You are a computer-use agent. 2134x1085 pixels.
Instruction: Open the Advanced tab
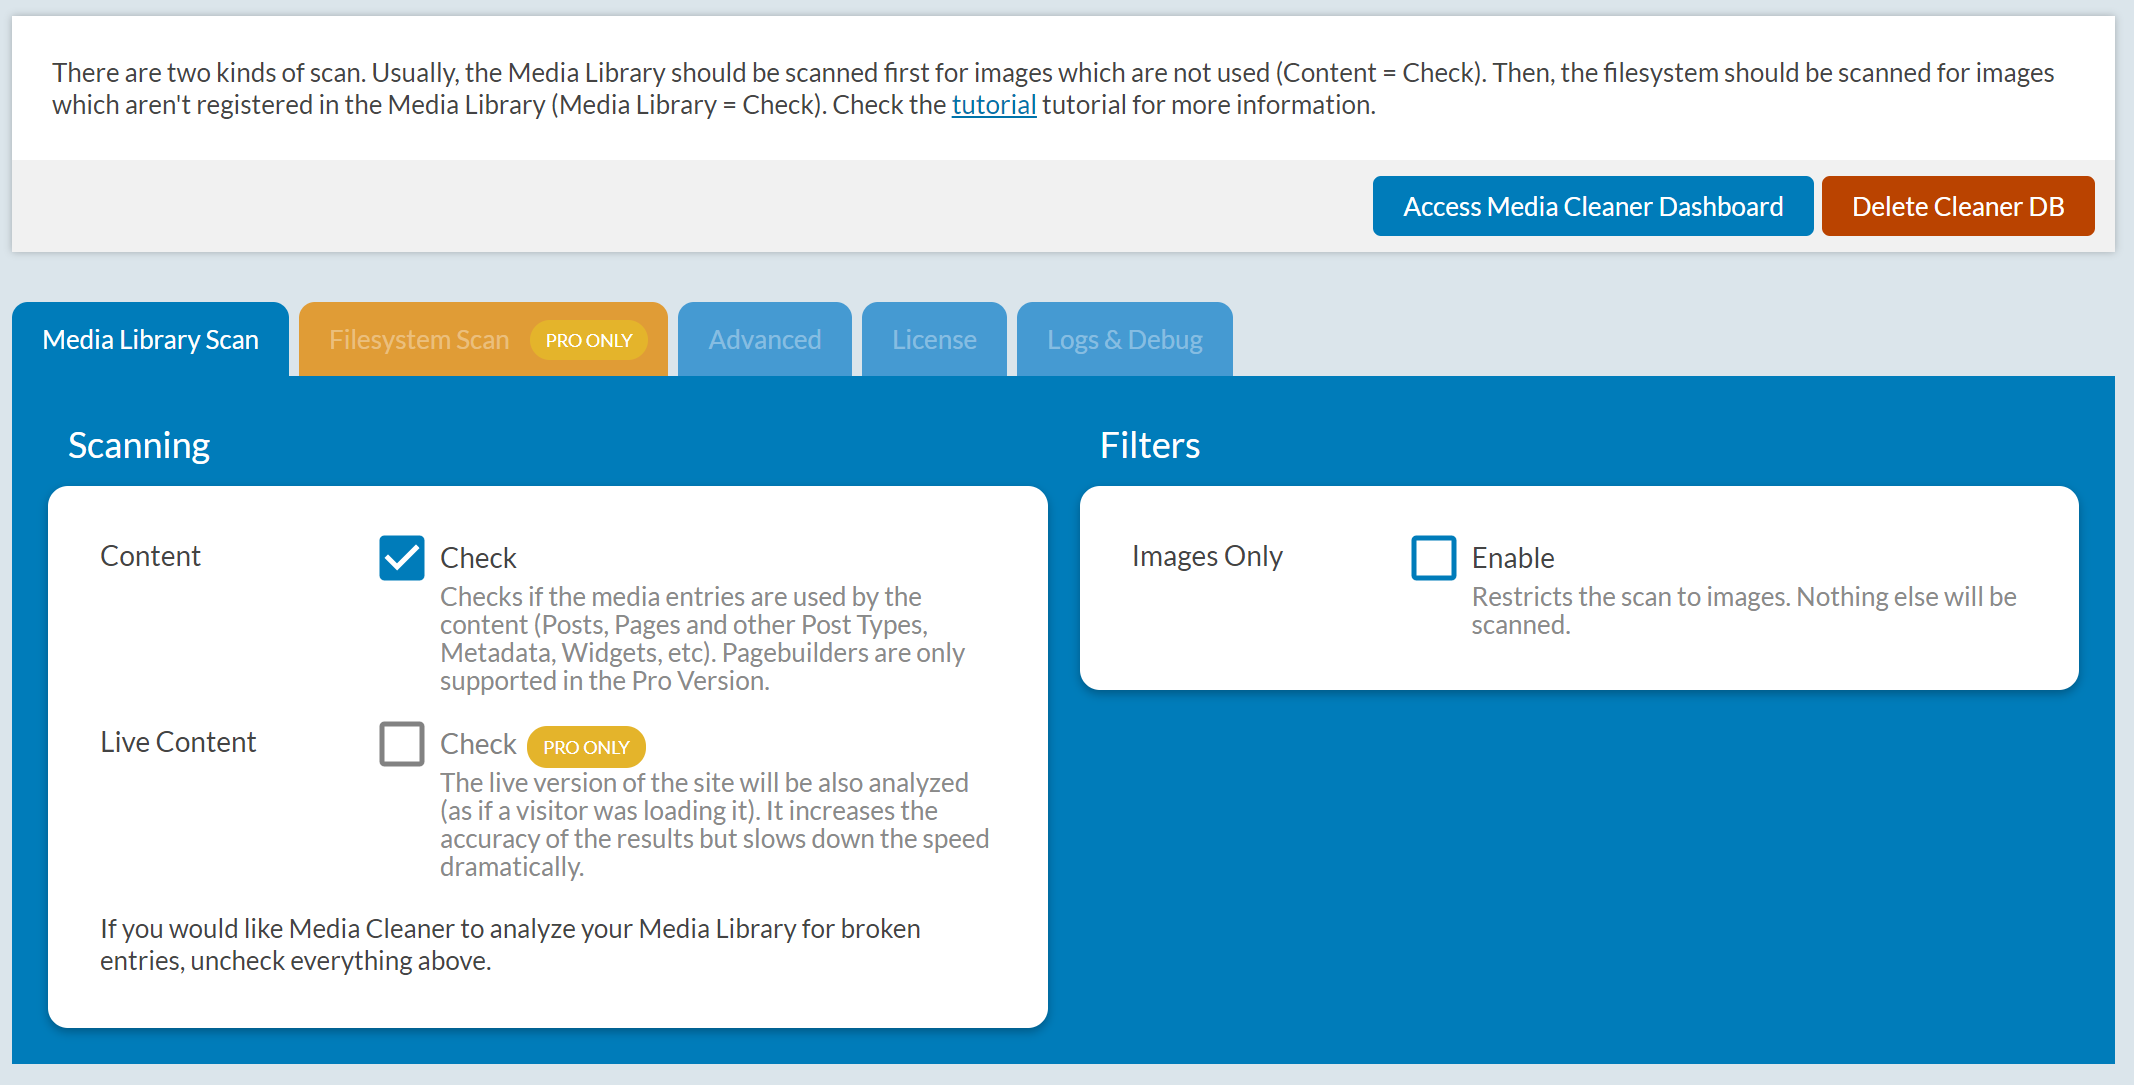coord(765,340)
